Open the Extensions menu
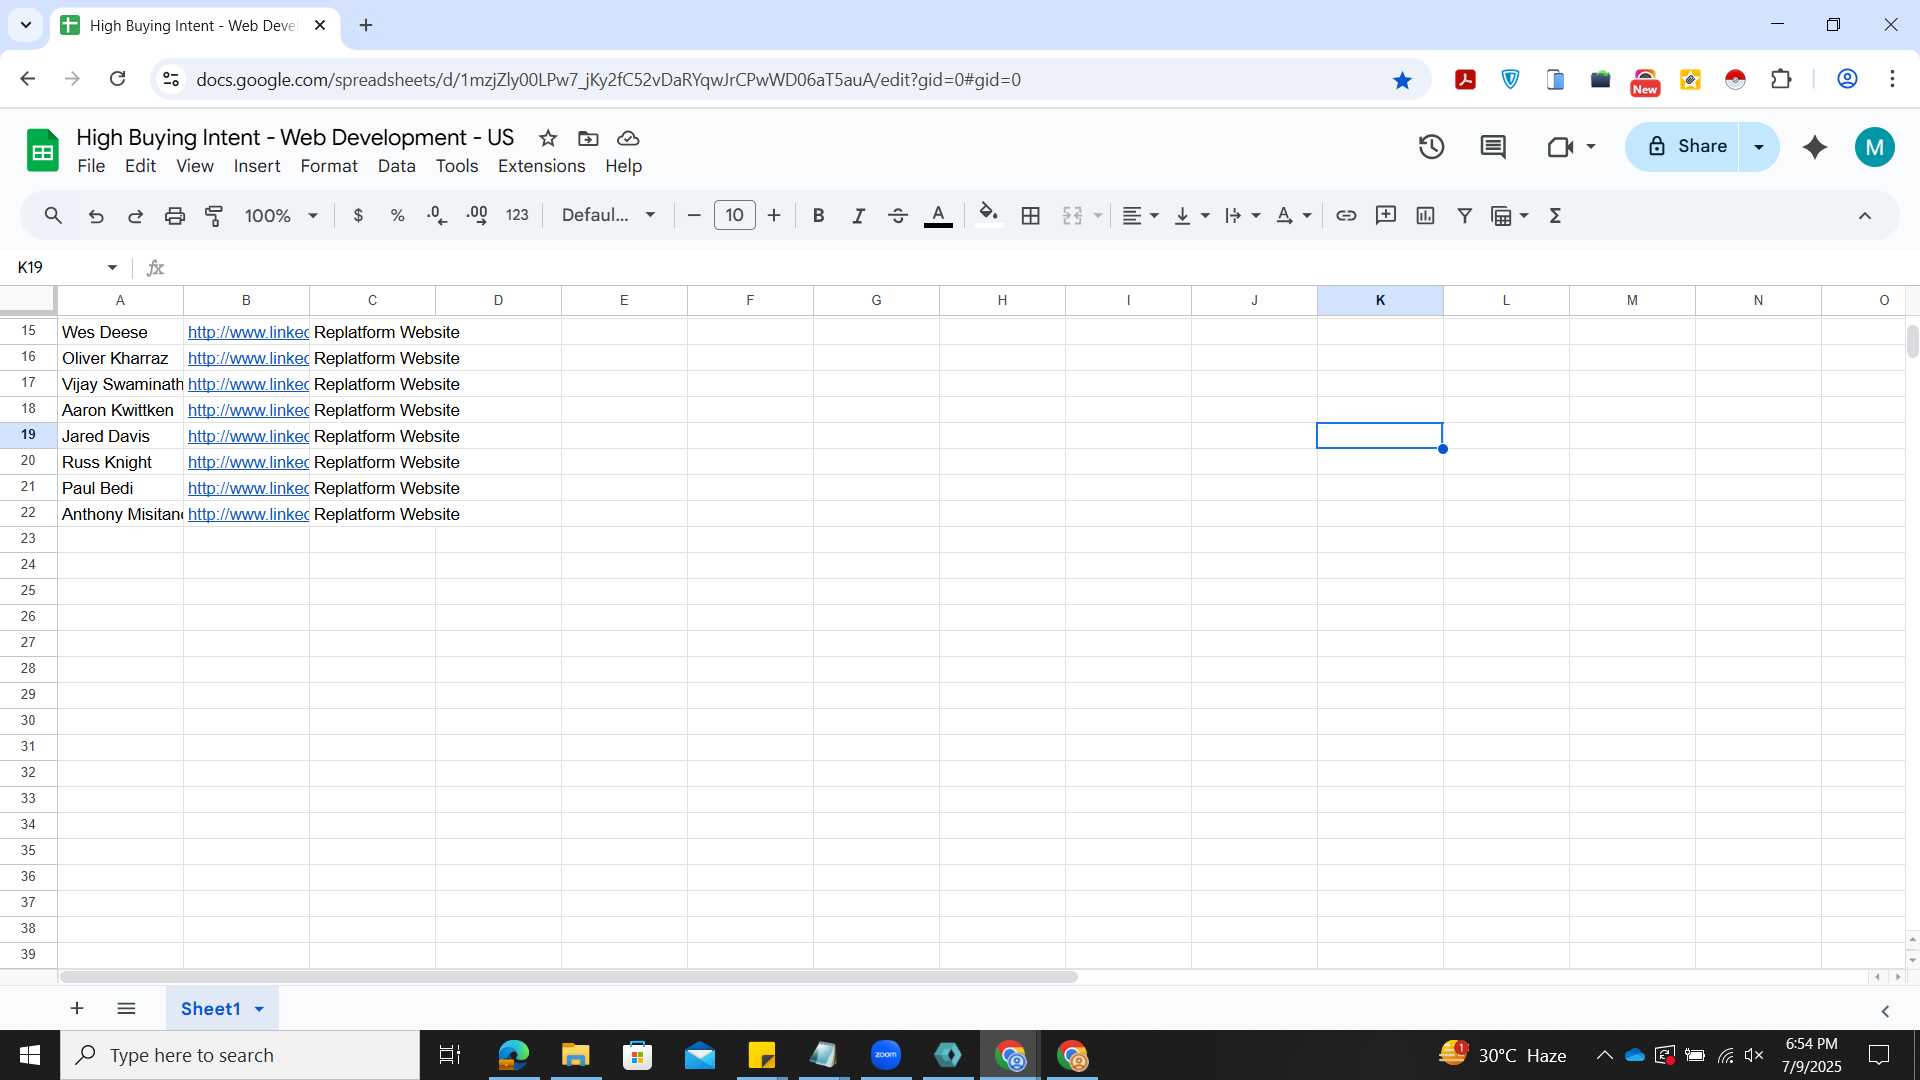1920x1080 pixels. 541,166
